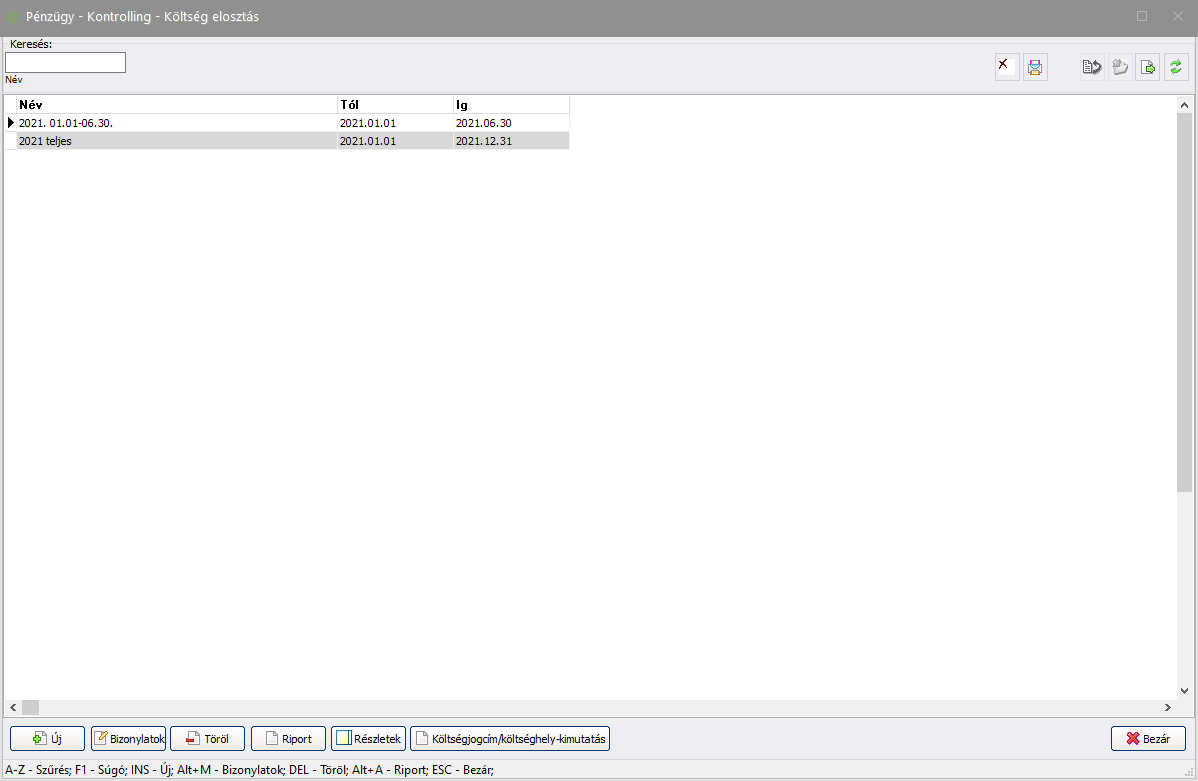The width and height of the screenshot is (1198, 781).
Task: Select the '2021 teljes' row
Action: (x=176, y=141)
